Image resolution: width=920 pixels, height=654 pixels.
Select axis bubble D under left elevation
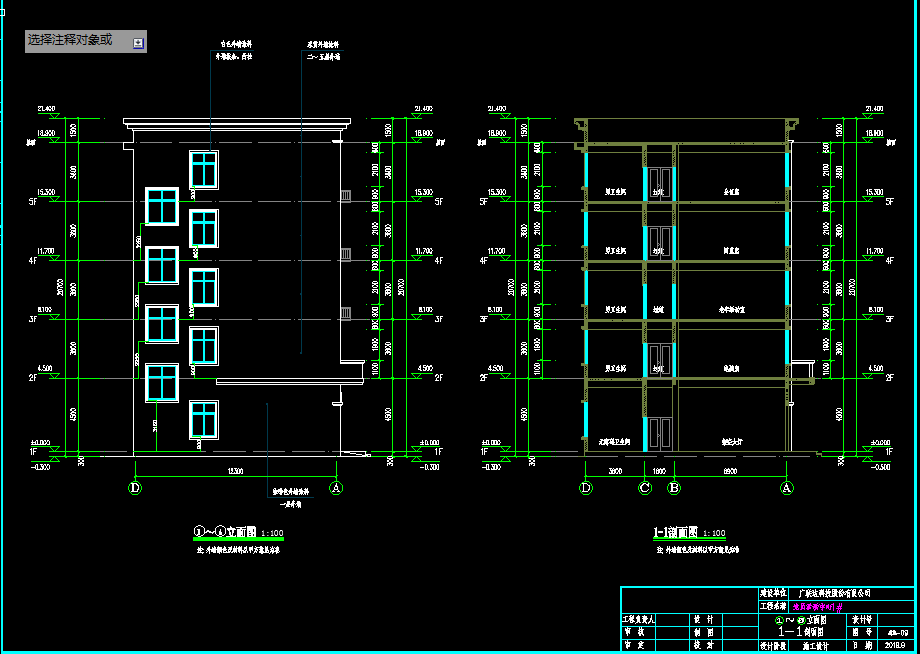pos(134,488)
